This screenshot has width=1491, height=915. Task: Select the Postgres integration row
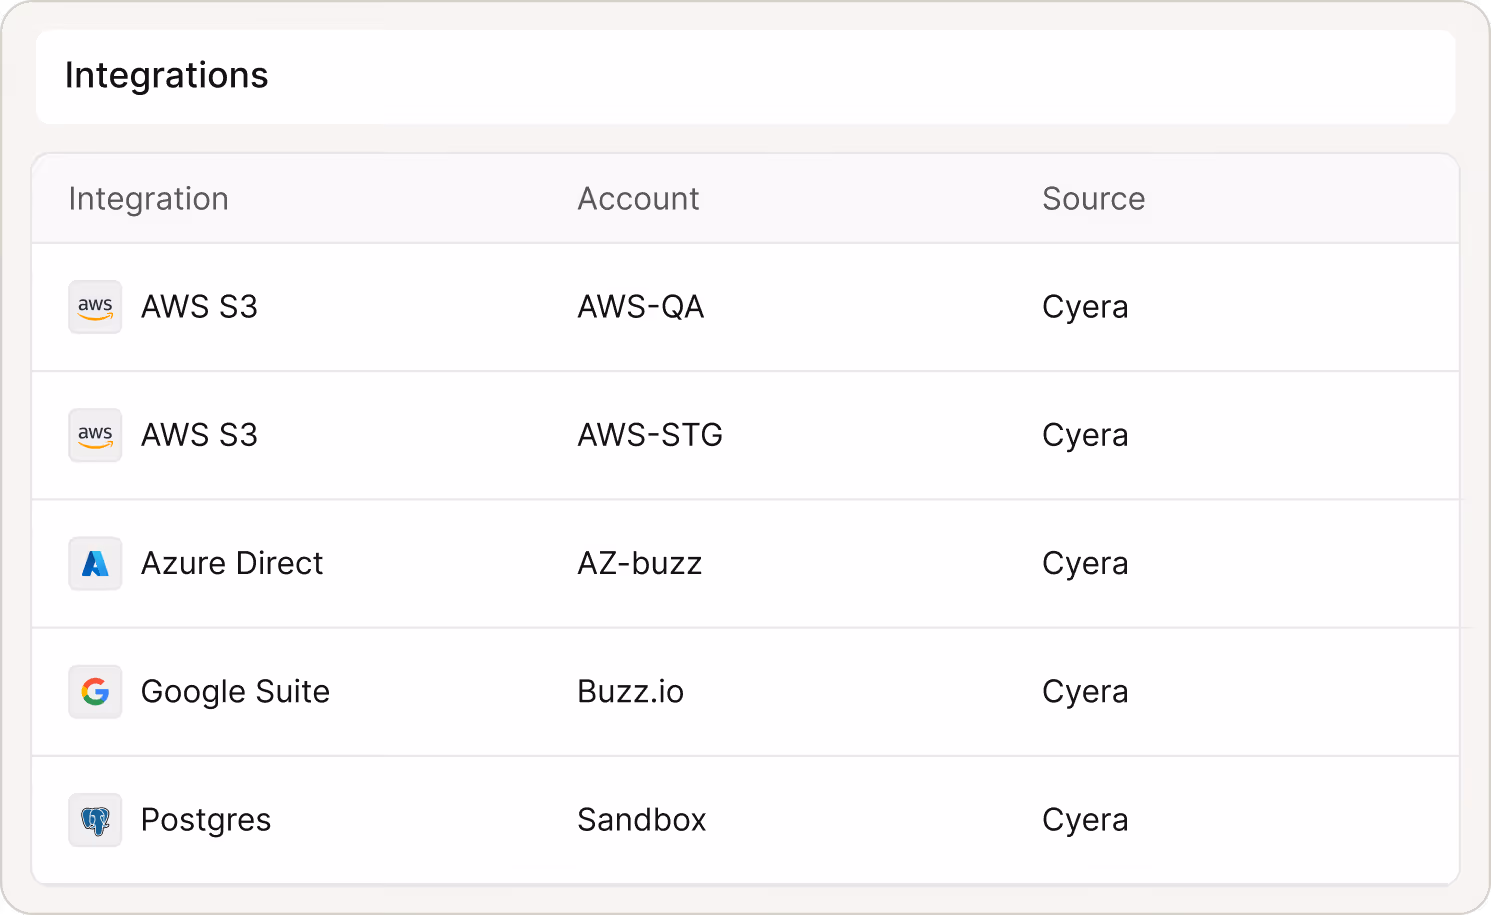point(206,819)
